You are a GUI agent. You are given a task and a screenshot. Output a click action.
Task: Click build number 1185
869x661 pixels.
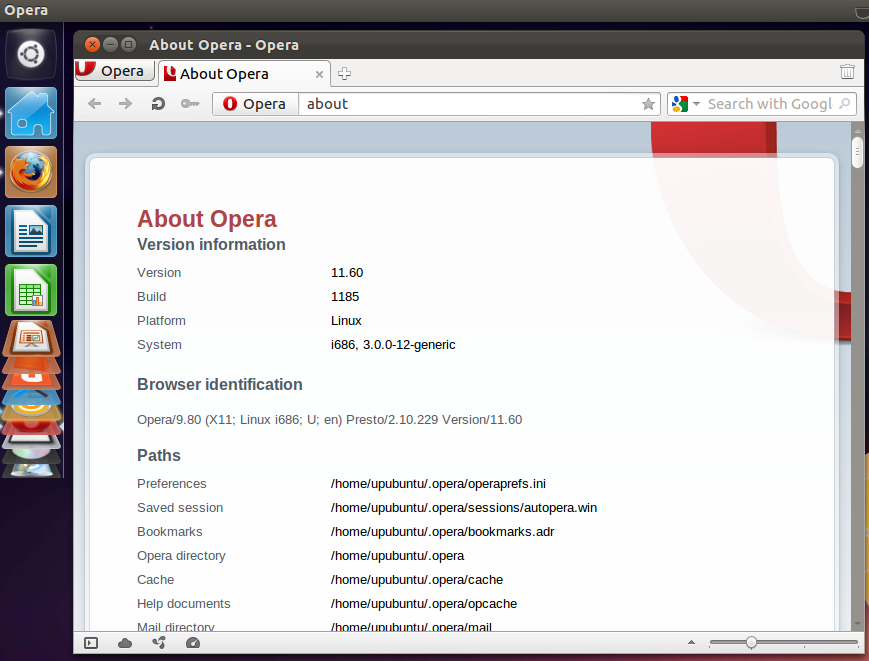(345, 296)
